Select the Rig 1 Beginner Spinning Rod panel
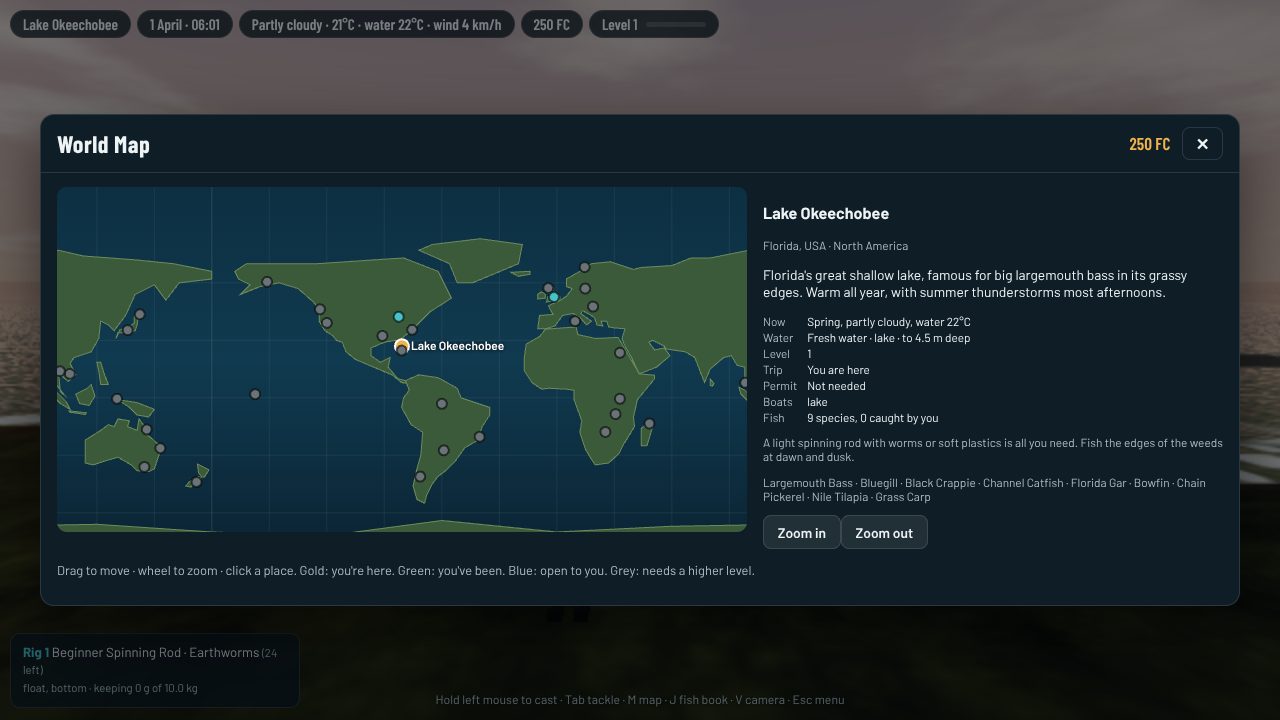1280x720 pixels. click(155, 670)
